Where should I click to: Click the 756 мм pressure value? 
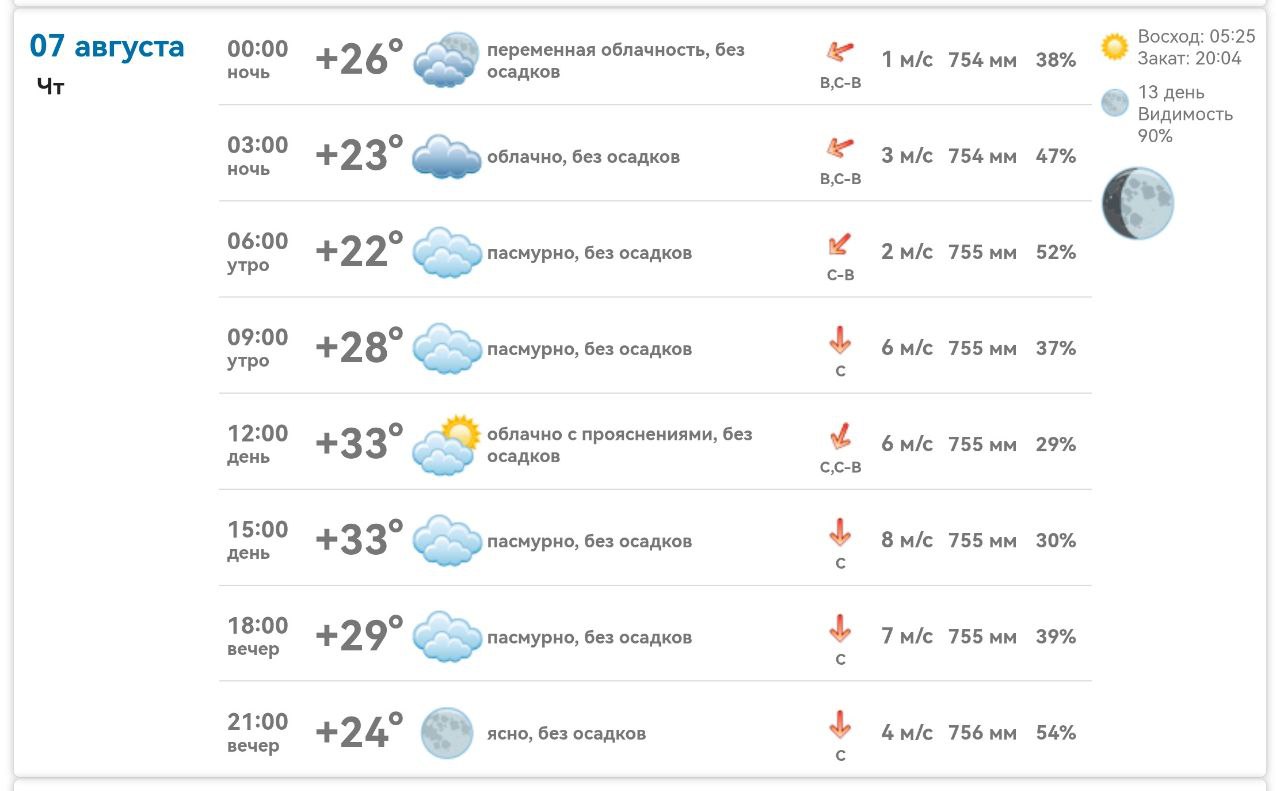982,732
